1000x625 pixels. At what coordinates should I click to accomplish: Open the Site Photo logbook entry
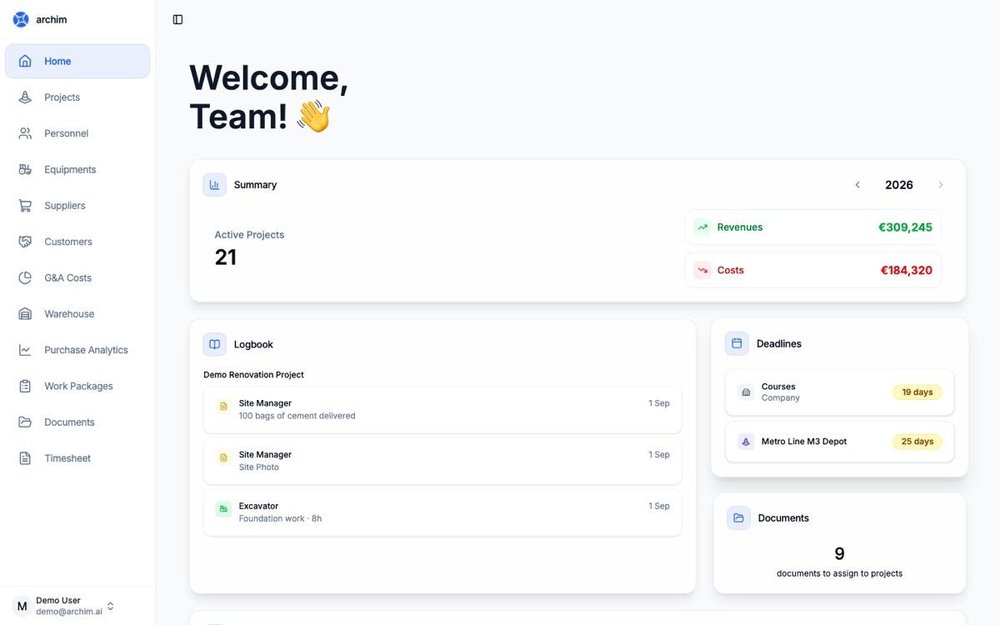point(443,460)
